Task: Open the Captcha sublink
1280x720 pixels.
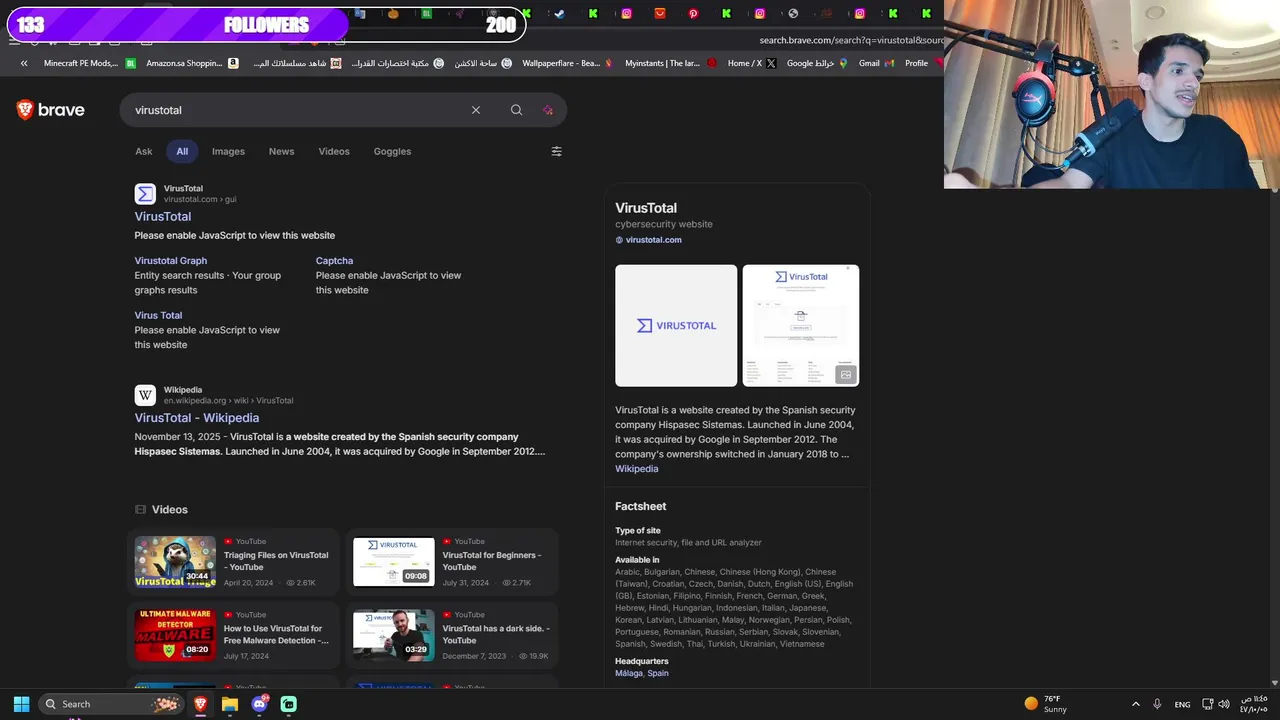Action: pyautogui.click(x=334, y=260)
